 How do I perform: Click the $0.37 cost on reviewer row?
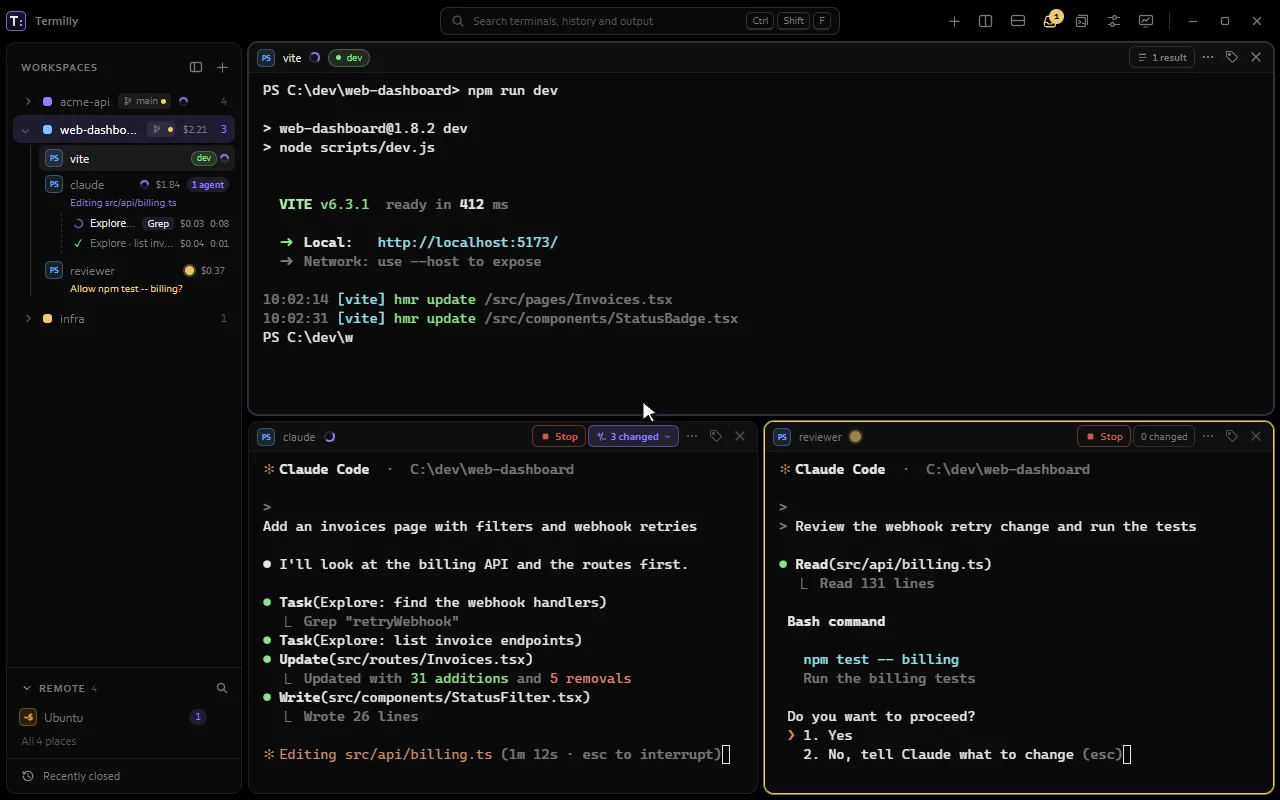click(213, 270)
